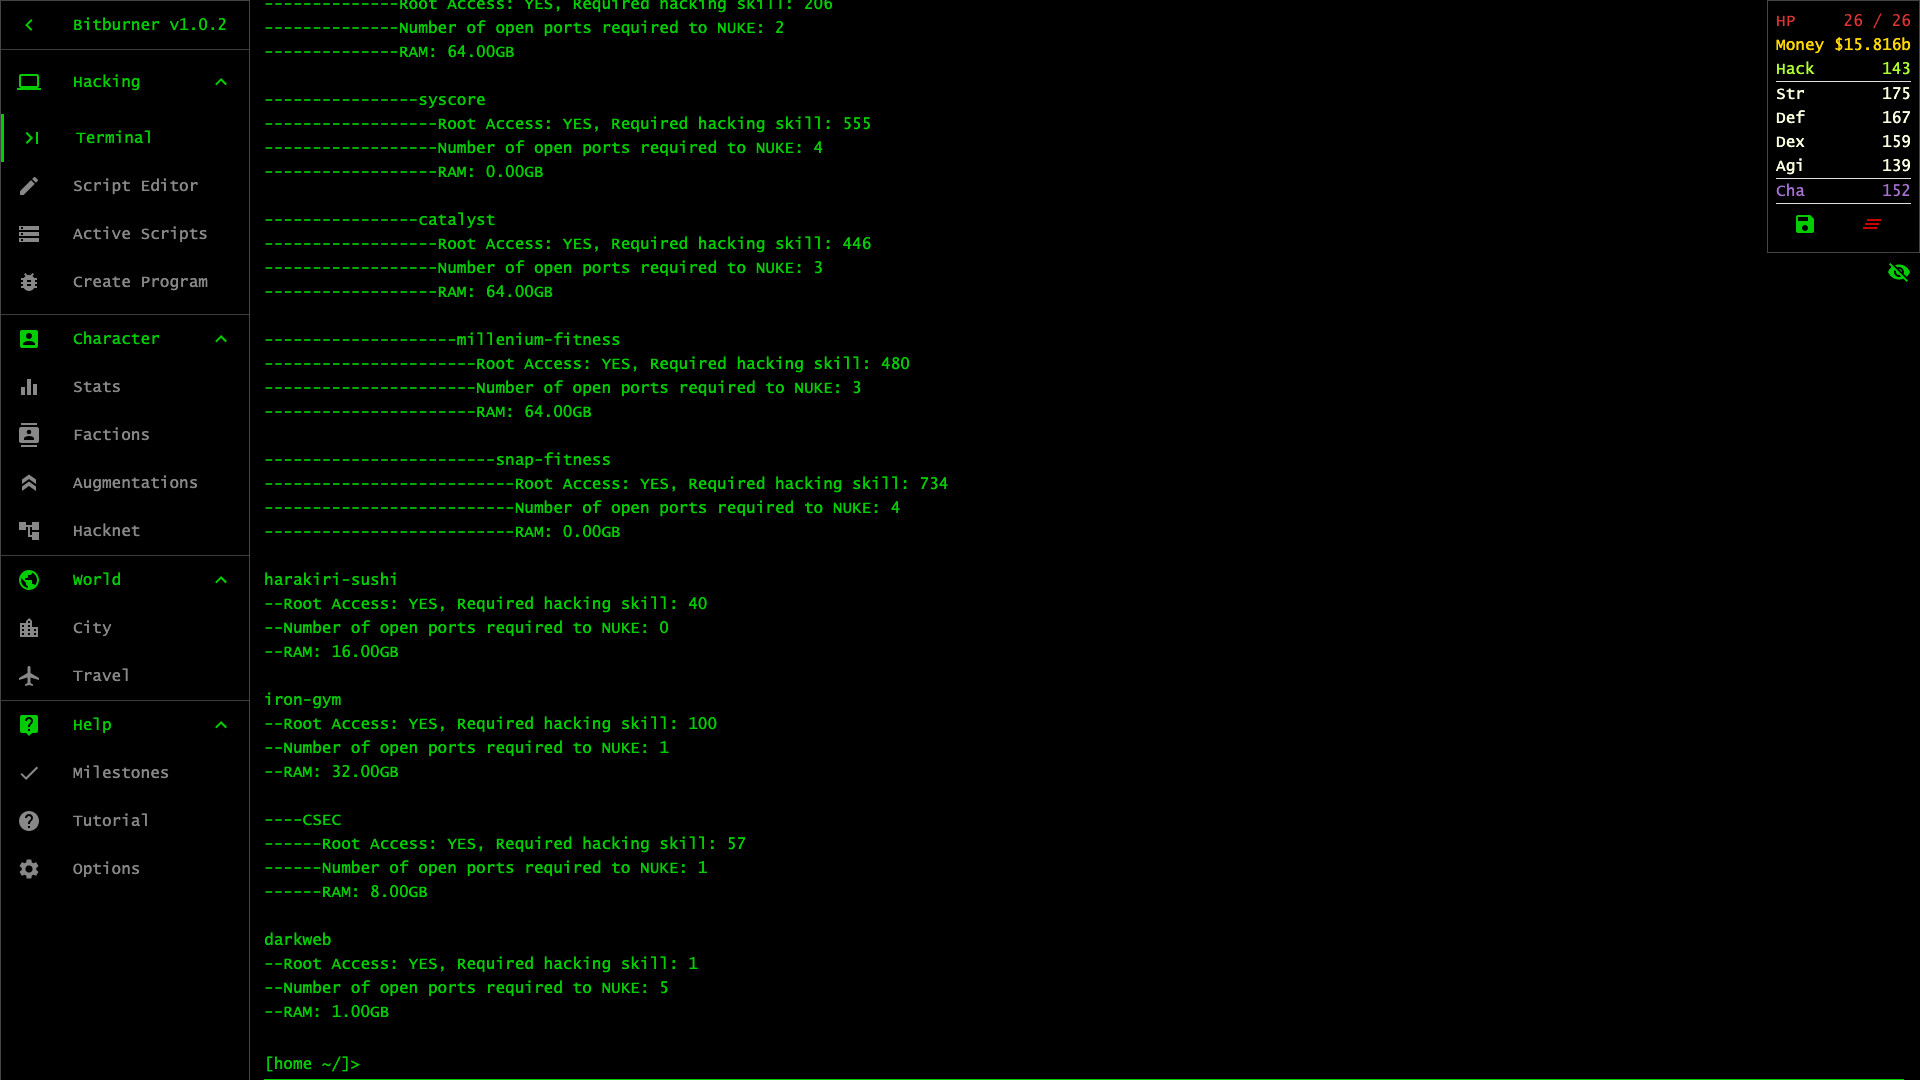The width and height of the screenshot is (1920, 1080).
Task: Click the Tutorial button in sidebar
Action: [111, 820]
